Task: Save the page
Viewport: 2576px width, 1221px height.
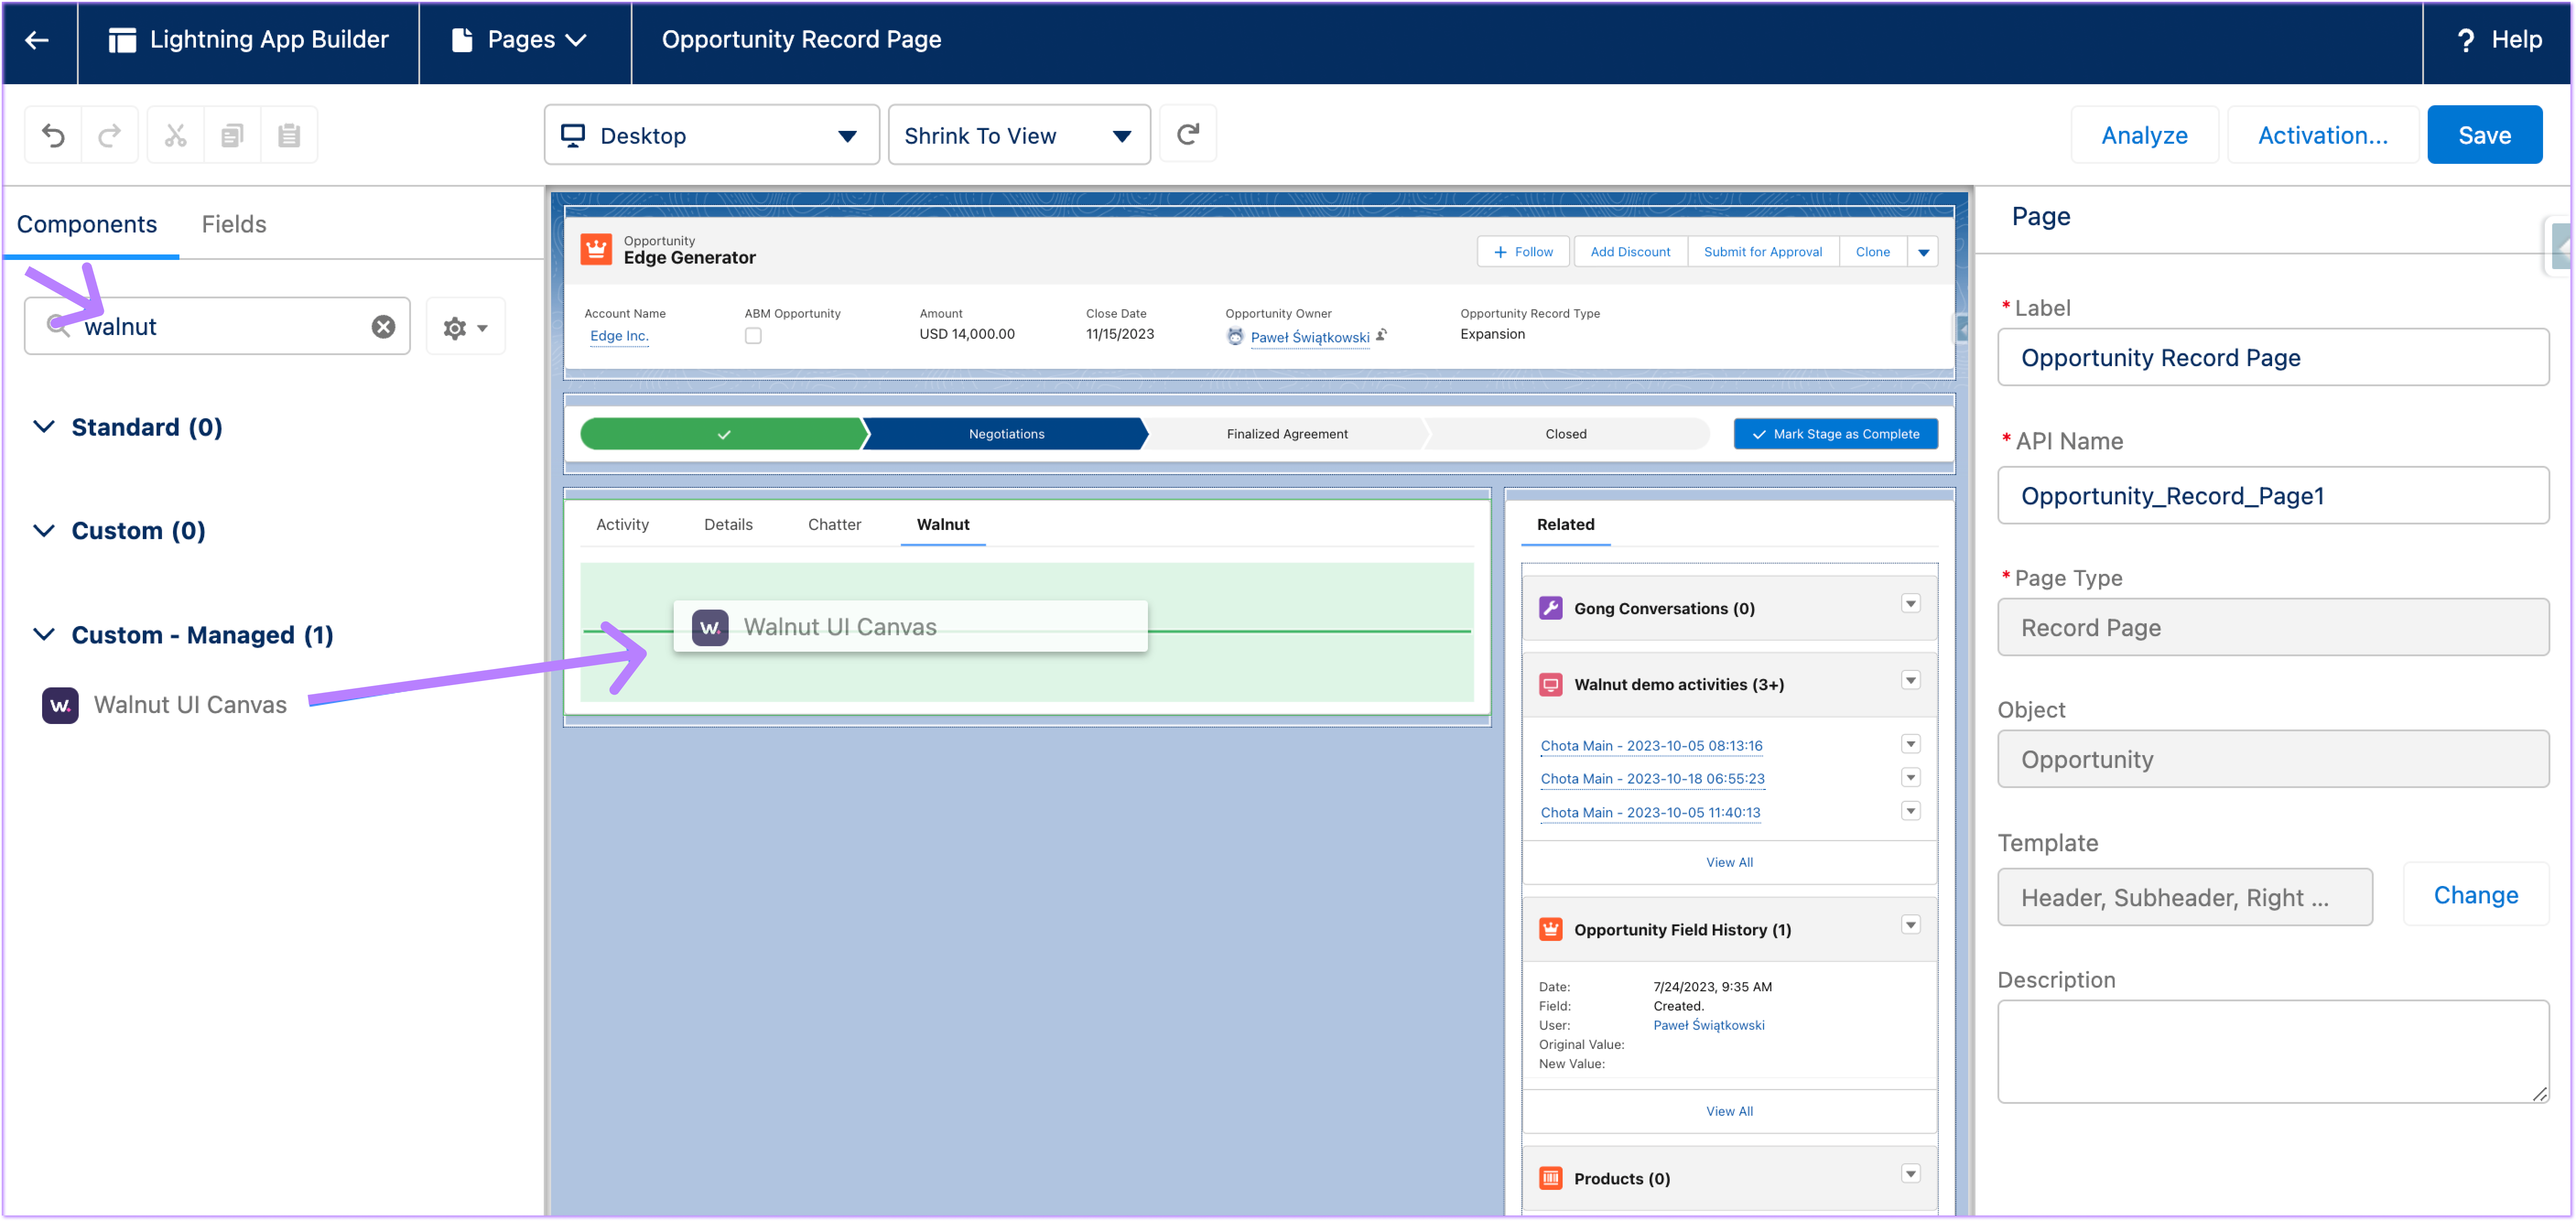Action: [2484, 135]
